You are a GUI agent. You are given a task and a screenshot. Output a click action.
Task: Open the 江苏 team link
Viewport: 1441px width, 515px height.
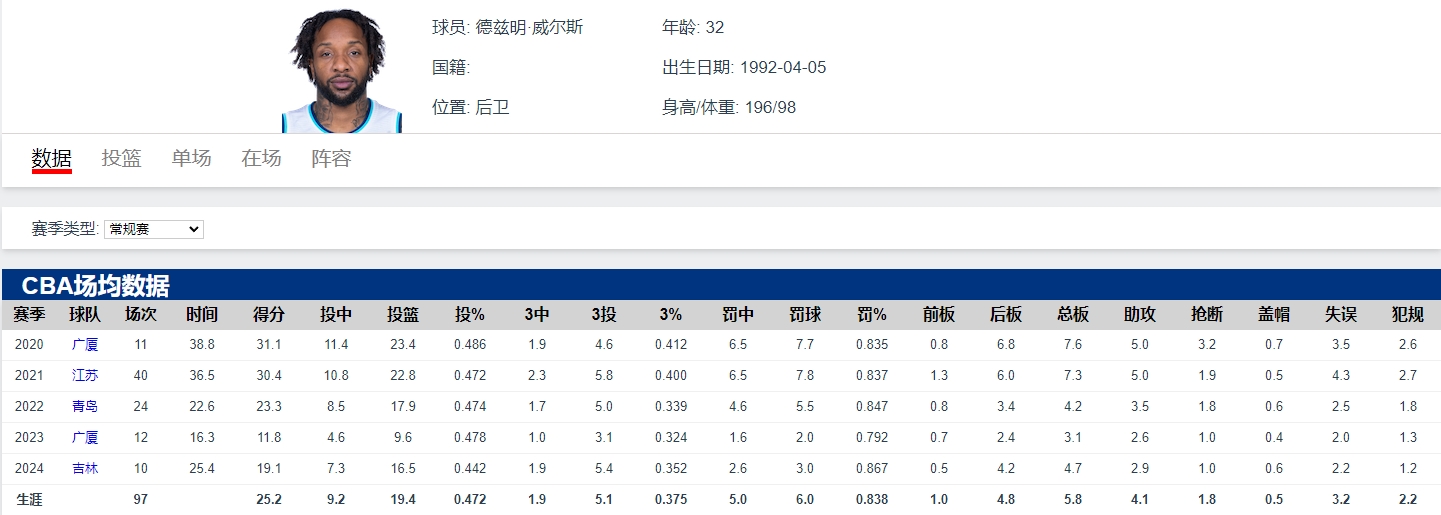click(x=85, y=375)
